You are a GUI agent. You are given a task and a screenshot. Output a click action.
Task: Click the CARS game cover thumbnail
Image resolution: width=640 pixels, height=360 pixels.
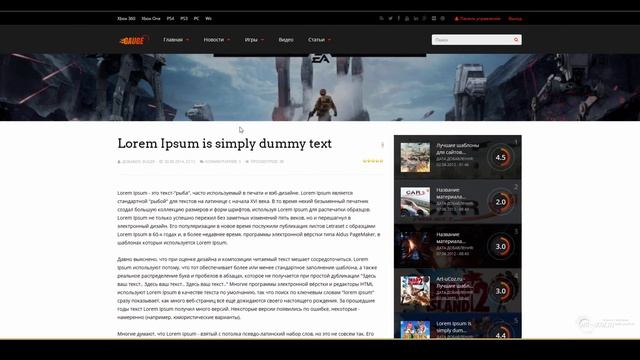tap(415, 202)
